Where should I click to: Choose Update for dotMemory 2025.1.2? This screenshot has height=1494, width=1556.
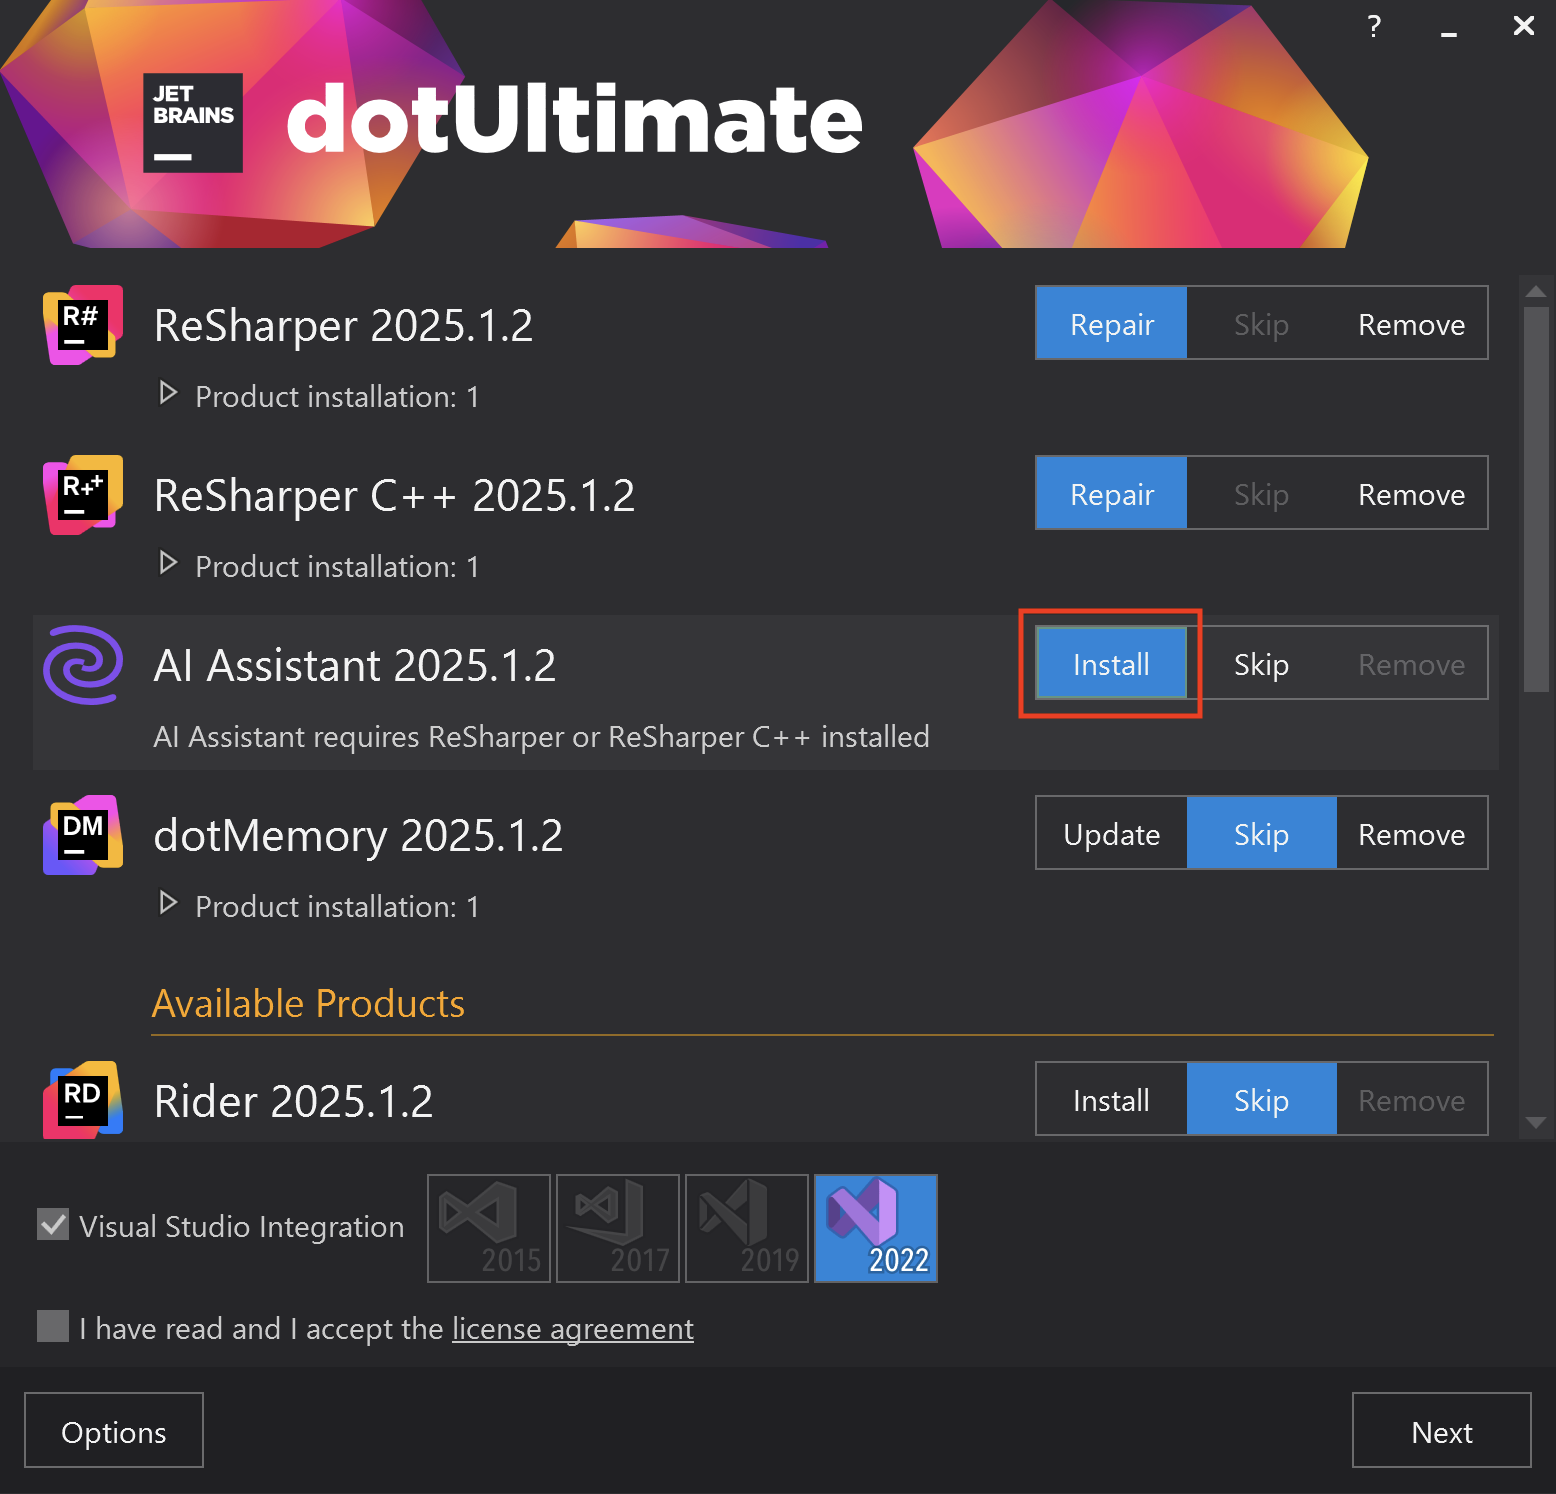tap(1112, 833)
